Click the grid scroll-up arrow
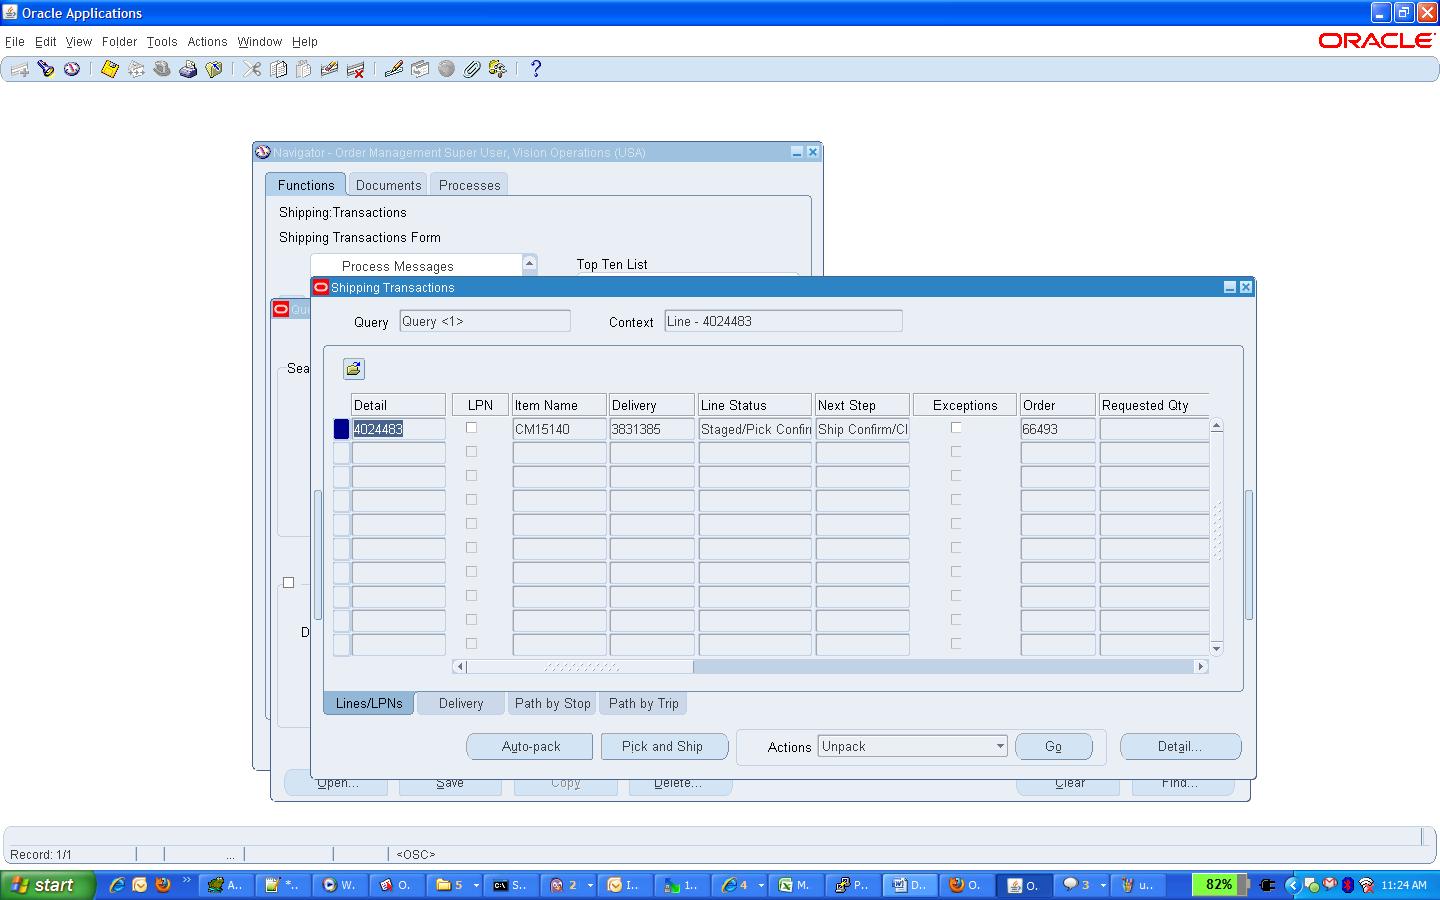The width and height of the screenshot is (1440, 900). (x=1216, y=426)
